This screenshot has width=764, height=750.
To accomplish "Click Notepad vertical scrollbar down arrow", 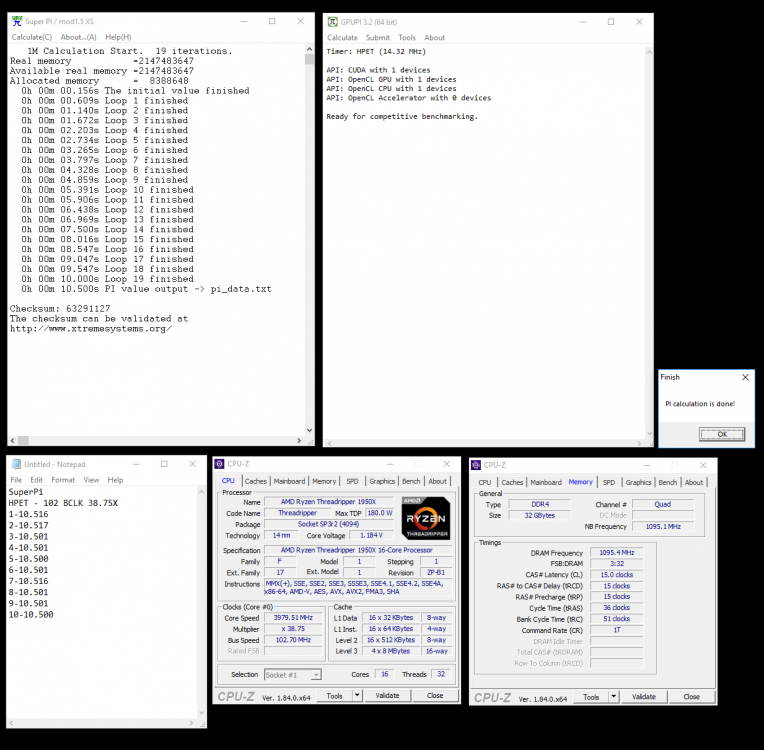I will pos(201,713).
